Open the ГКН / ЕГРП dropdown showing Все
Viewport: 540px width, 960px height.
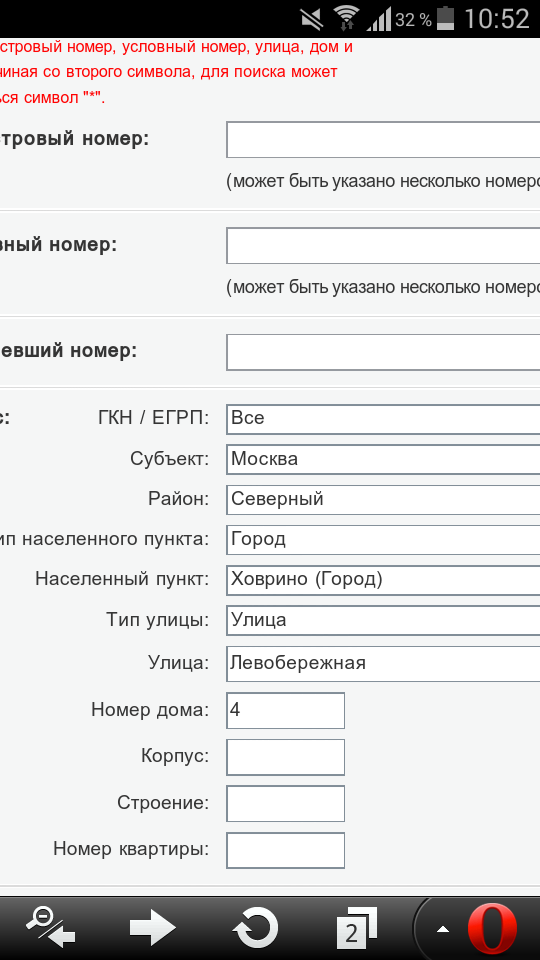pos(383,419)
